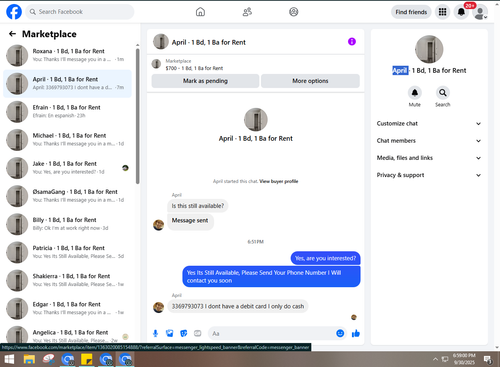Image resolution: width=500 pixels, height=367 pixels.
Task: Open the Efrain conversation
Action: tap(68, 112)
